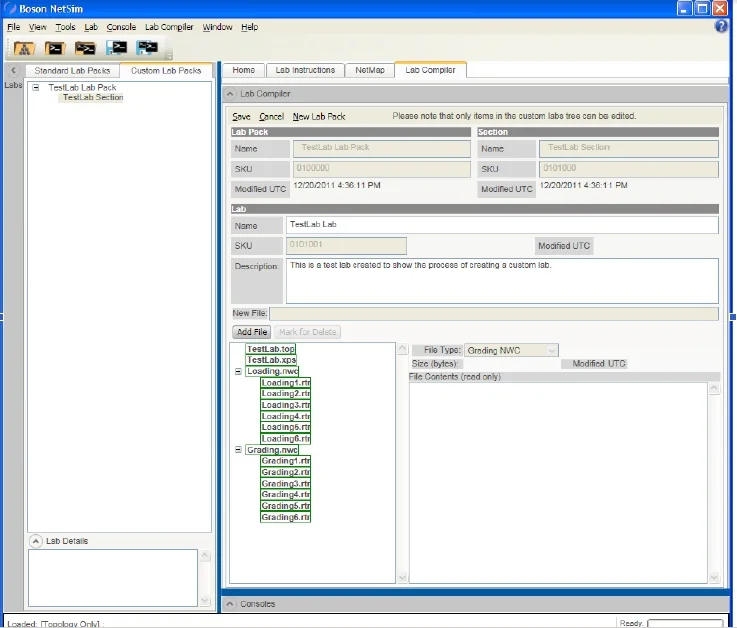Click the Add File button

click(252, 332)
